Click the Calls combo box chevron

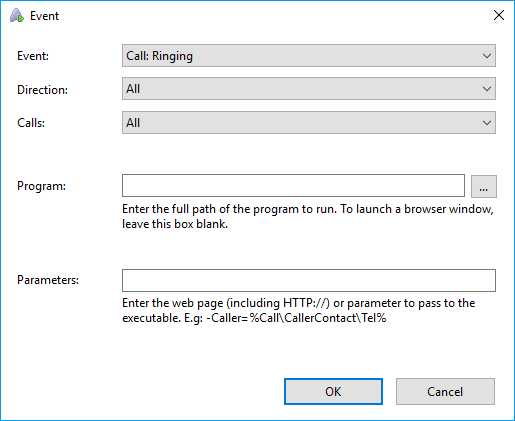point(487,123)
